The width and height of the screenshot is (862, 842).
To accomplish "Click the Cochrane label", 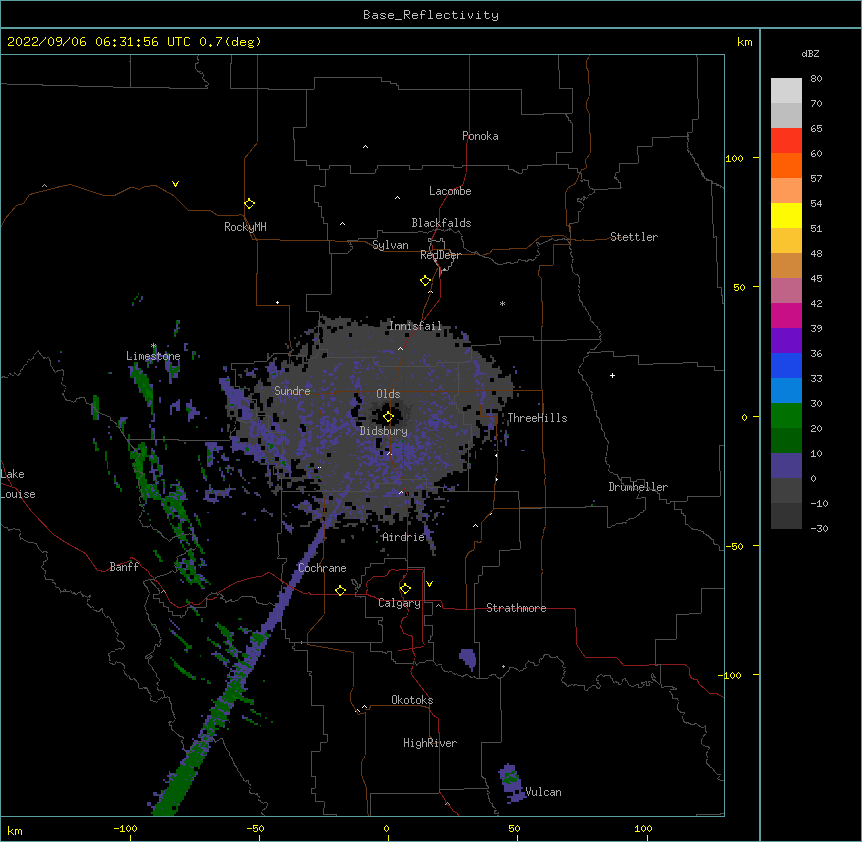I will [322, 568].
